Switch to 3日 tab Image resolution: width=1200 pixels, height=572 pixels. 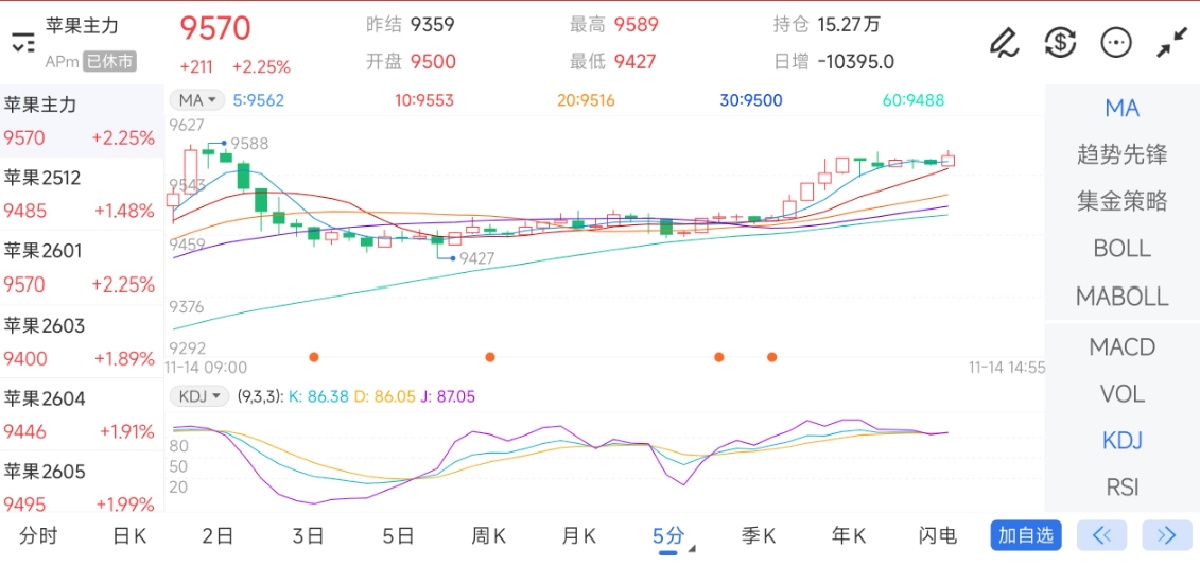click(308, 536)
